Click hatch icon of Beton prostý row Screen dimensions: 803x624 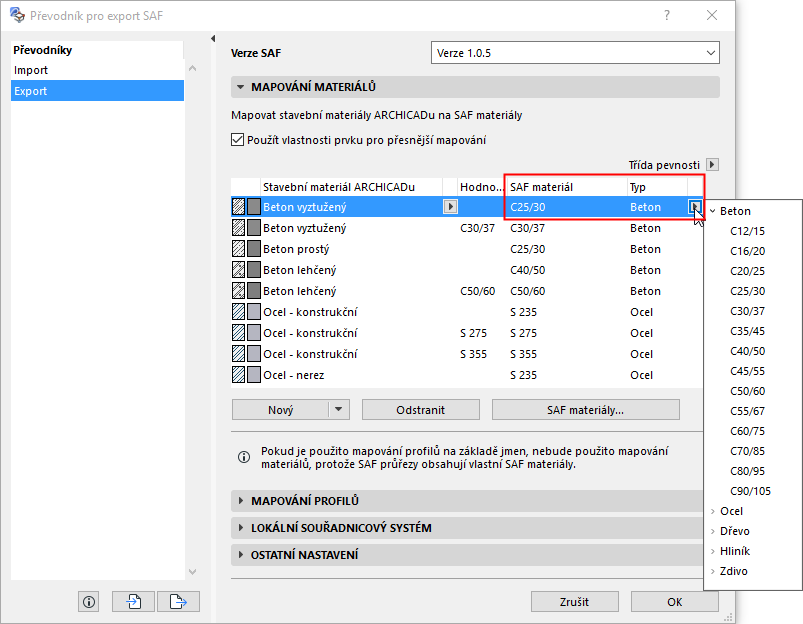pos(238,249)
